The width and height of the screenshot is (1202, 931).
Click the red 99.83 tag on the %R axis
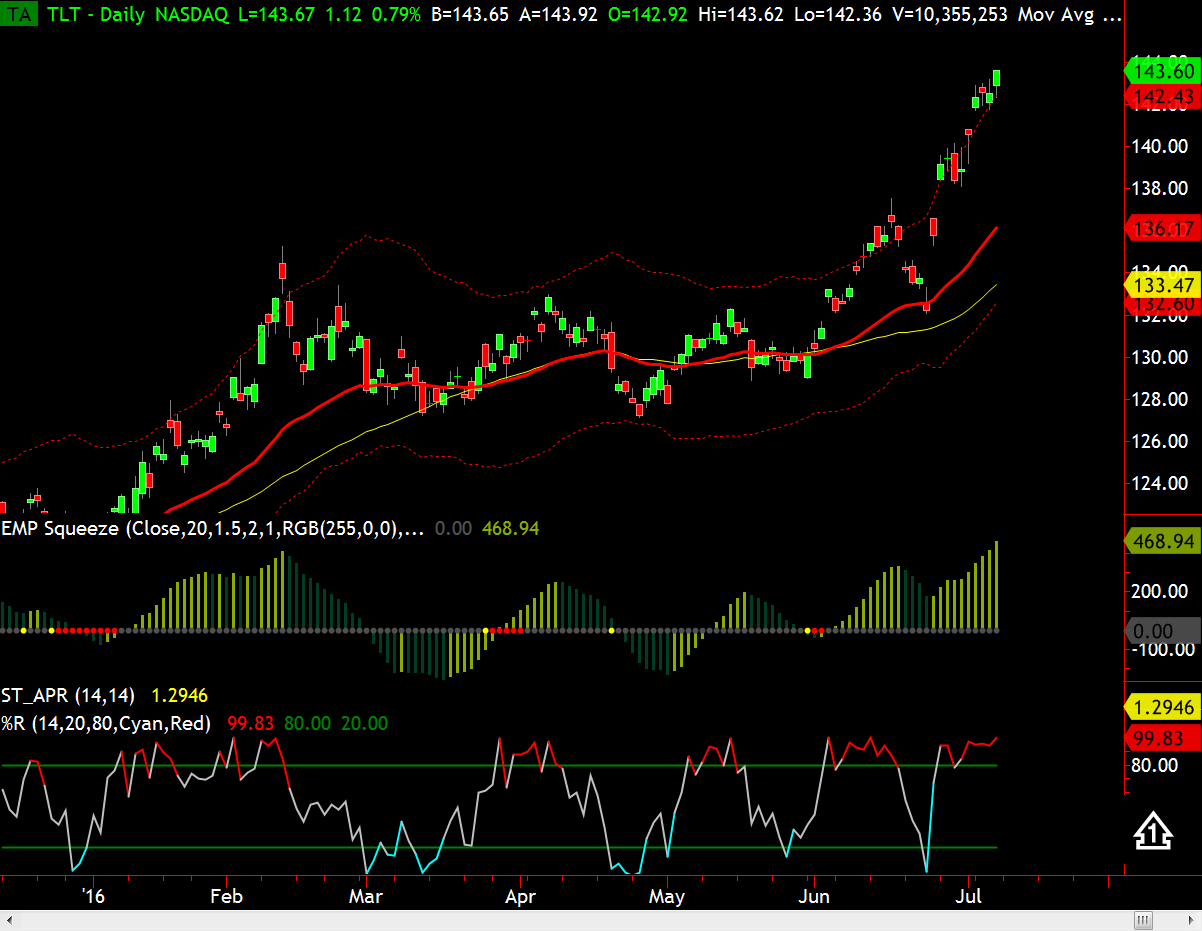1162,737
